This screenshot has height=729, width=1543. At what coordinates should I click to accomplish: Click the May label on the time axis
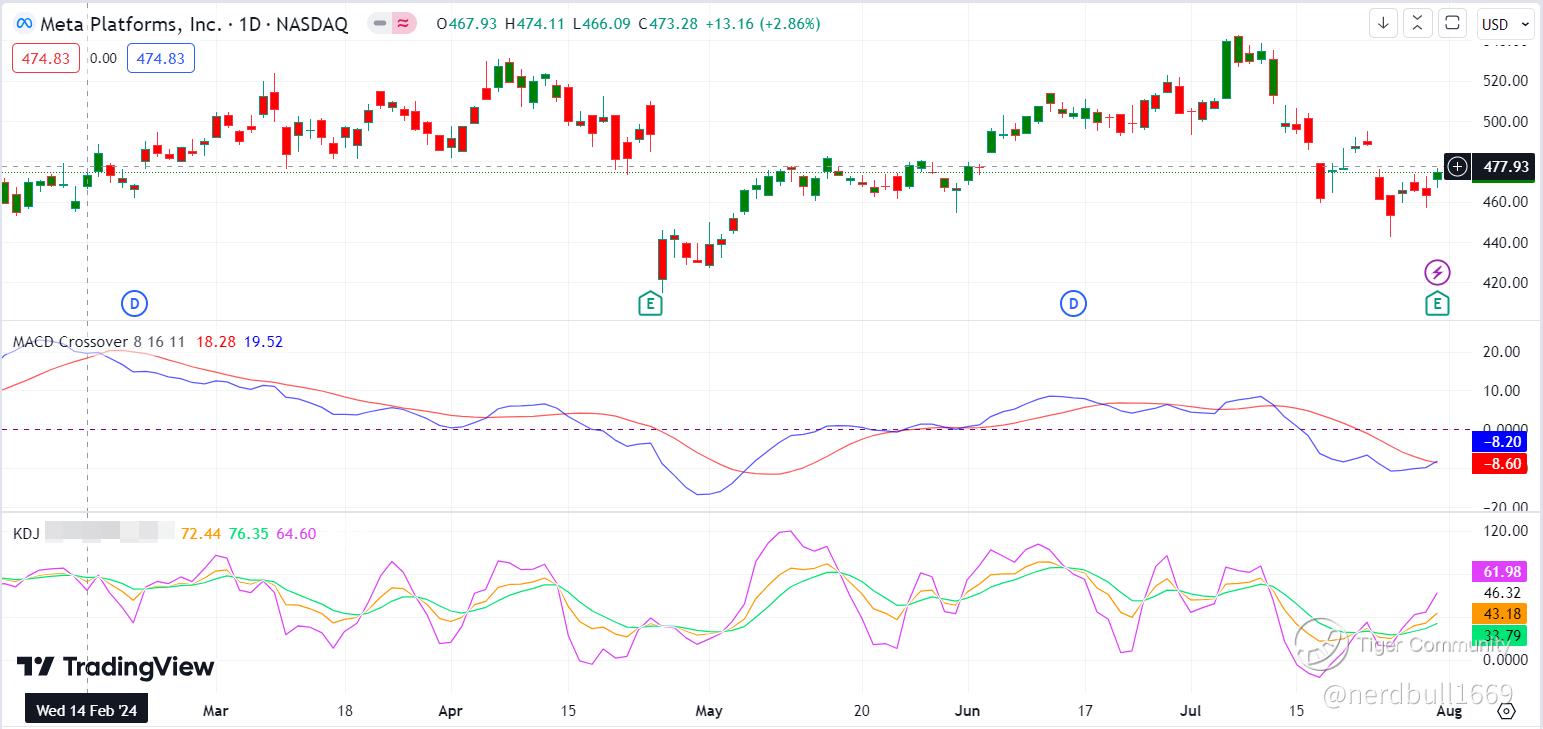click(708, 712)
